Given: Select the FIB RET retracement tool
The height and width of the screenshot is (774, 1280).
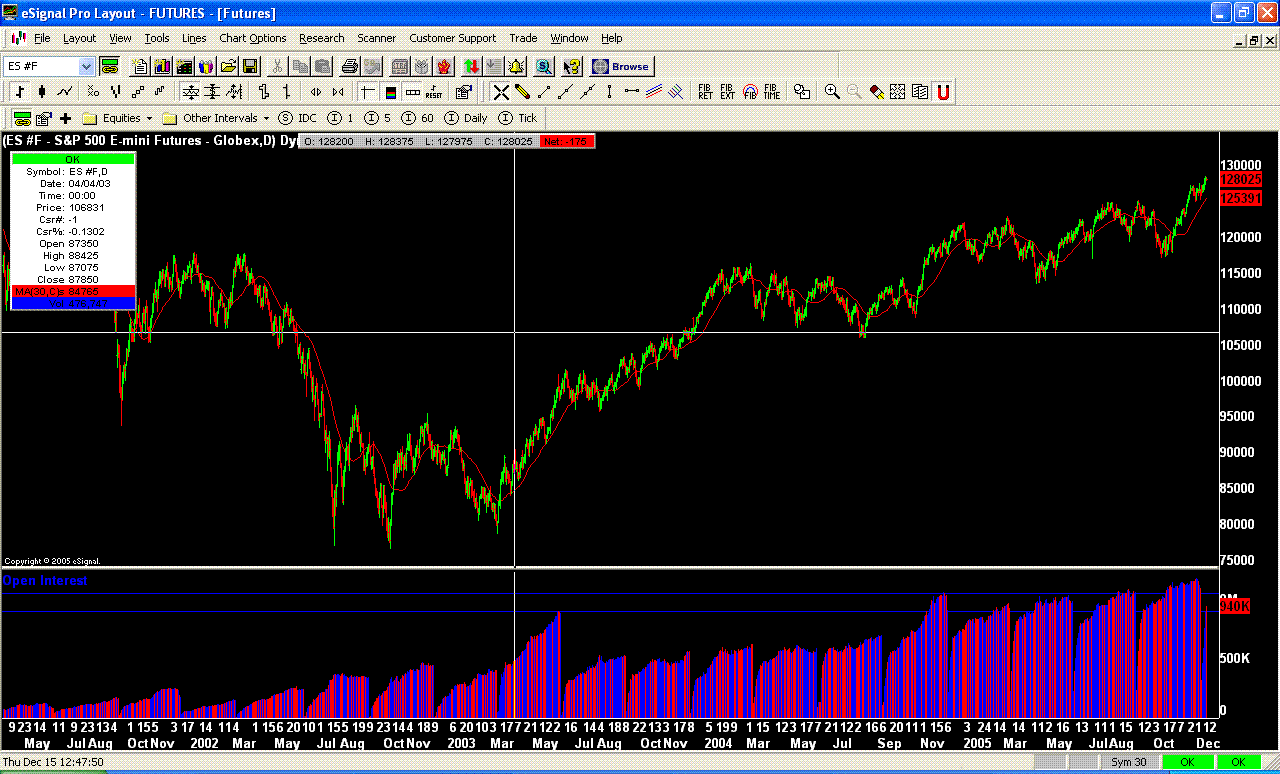Looking at the screenshot, I should point(705,91).
